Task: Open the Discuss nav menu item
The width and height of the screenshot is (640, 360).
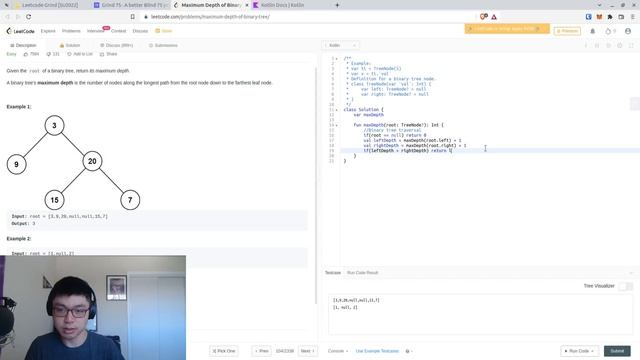Action: click(x=140, y=31)
